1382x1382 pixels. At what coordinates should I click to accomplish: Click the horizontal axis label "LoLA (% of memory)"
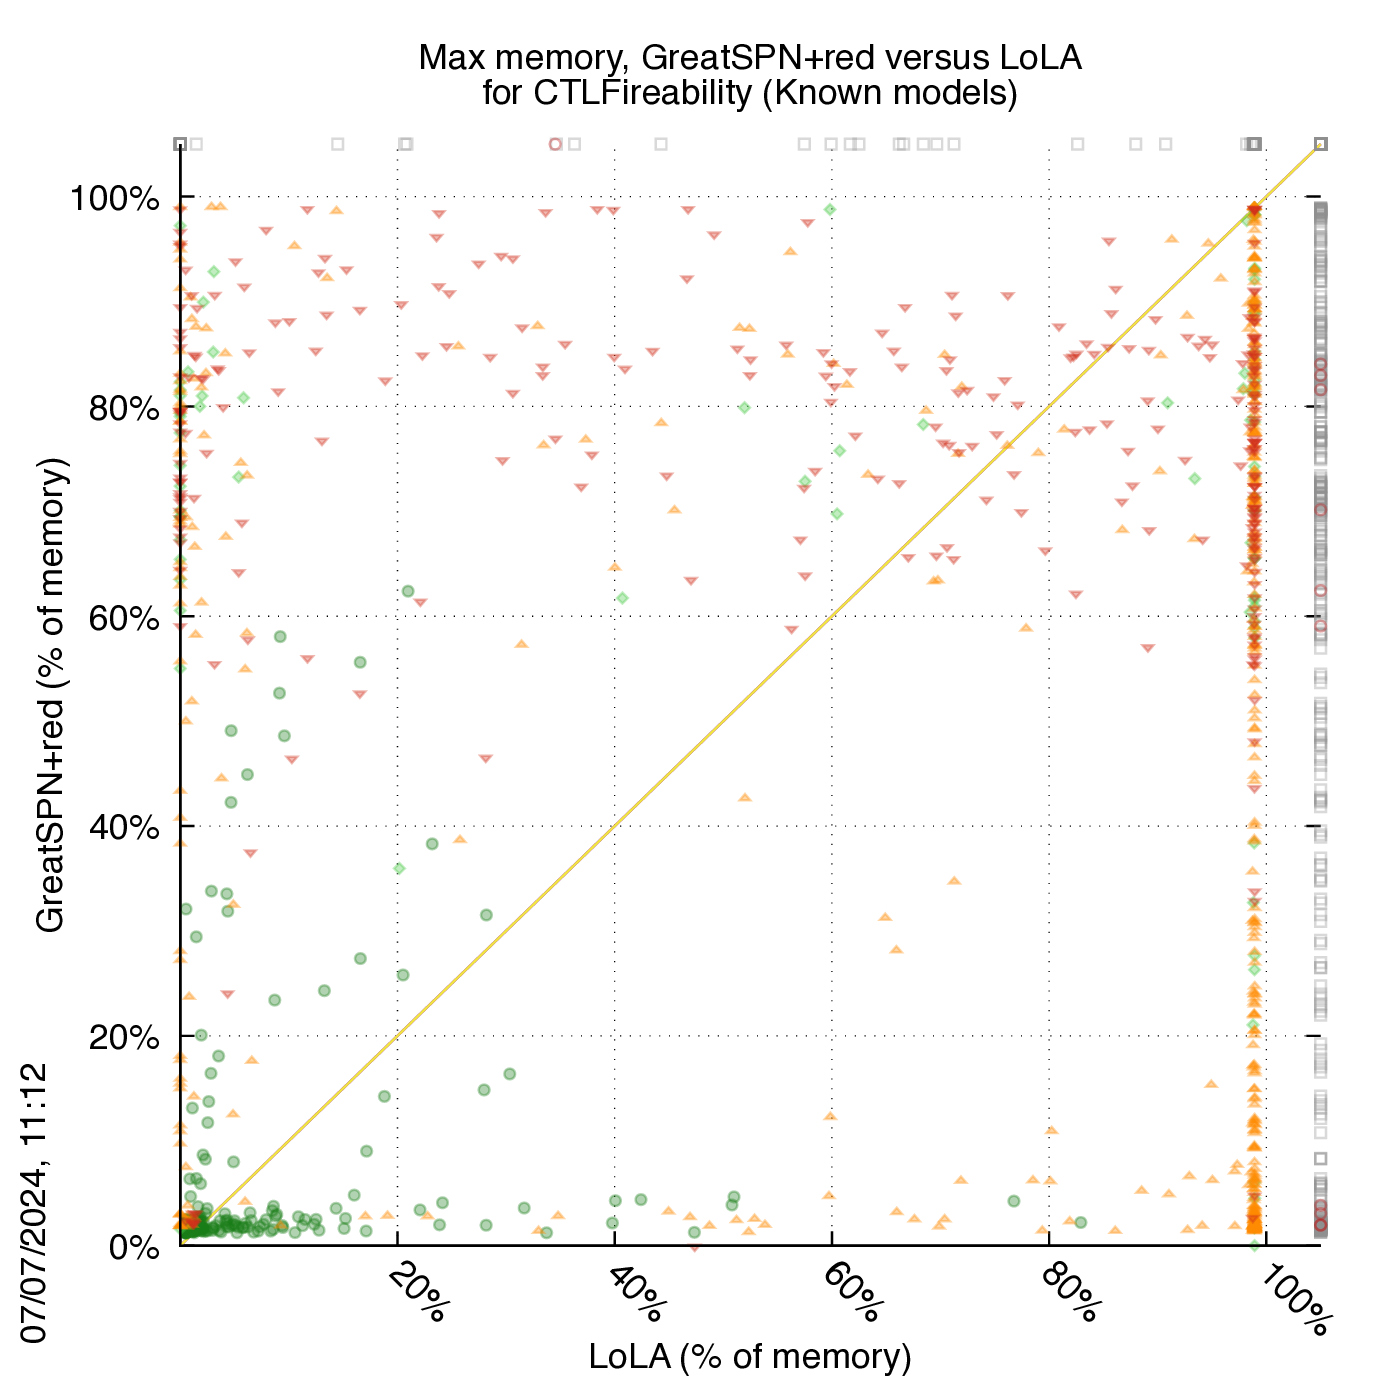tap(750, 1356)
